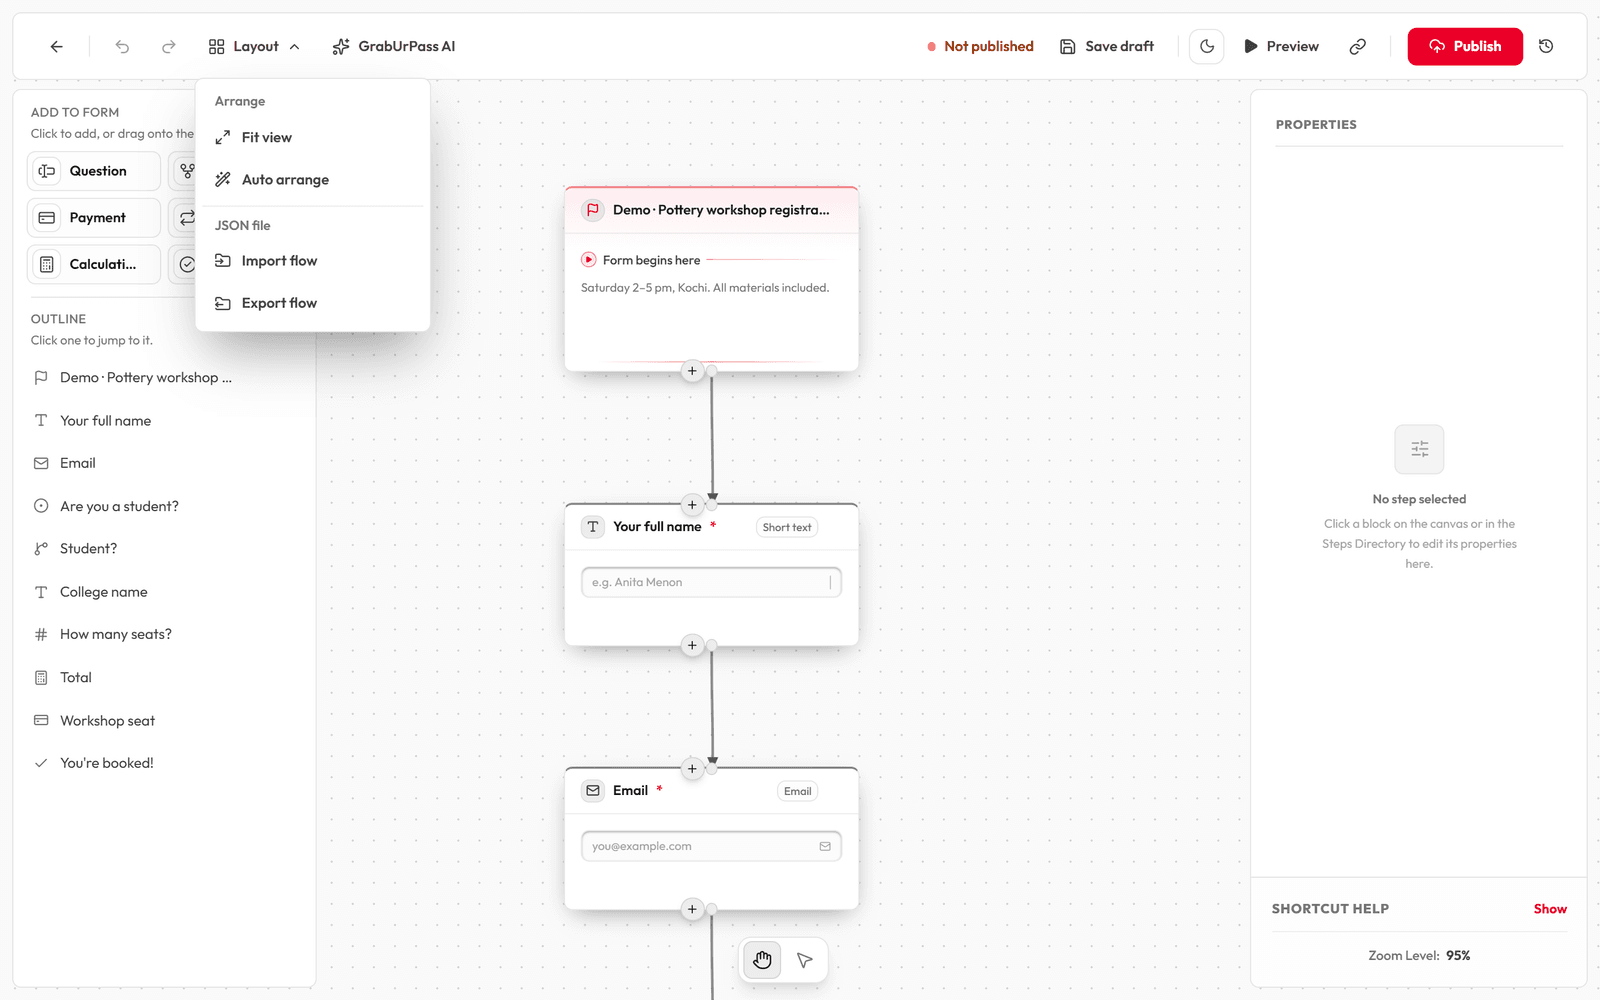1600x1000 pixels.
Task: Jump to Are you a student? step
Action: point(164,506)
